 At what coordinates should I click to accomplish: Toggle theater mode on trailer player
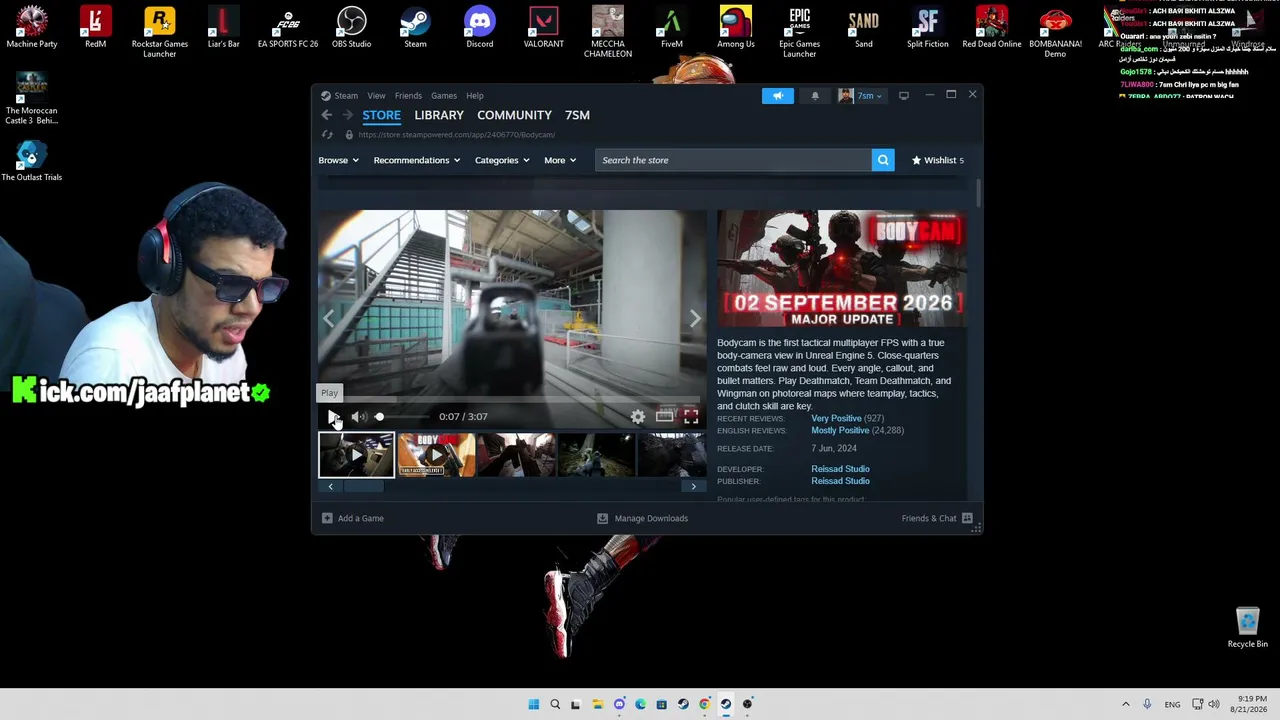point(664,416)
